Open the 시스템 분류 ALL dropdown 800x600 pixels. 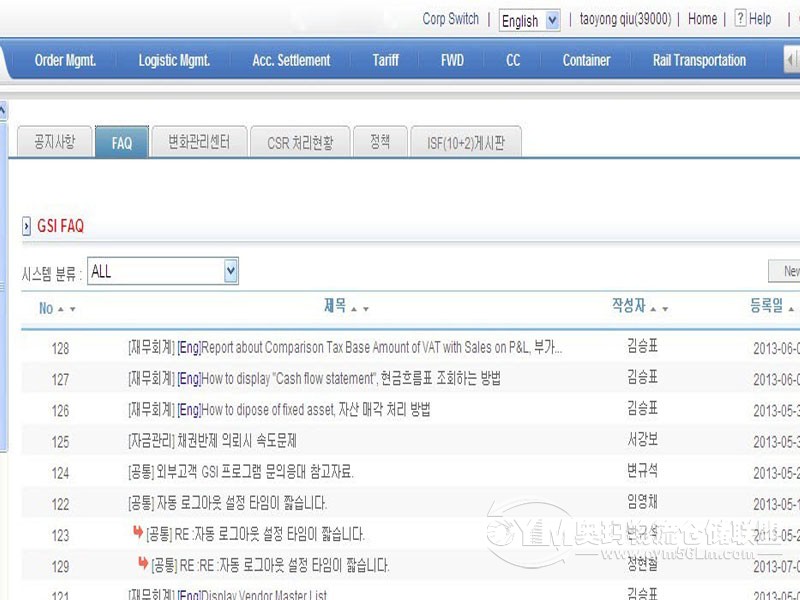pyautogui.click(x=163, y=271)
